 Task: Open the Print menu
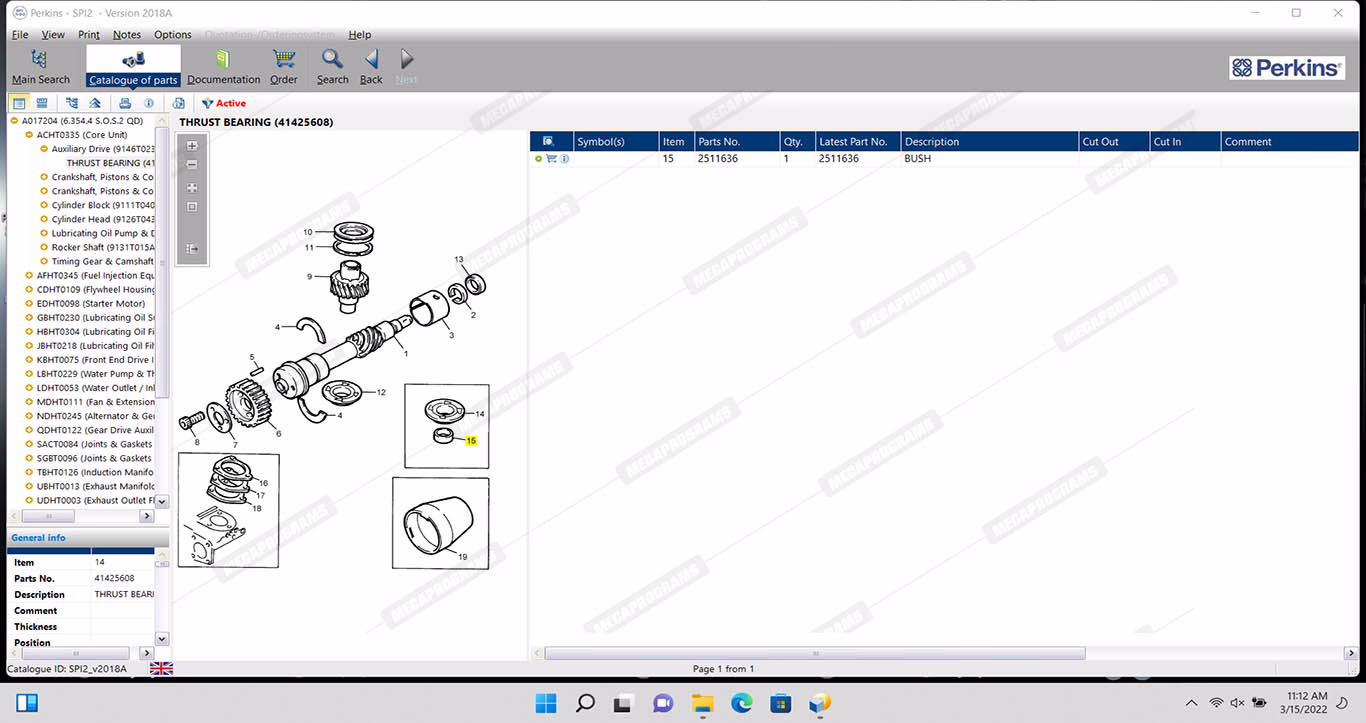(x=89, y=34)
